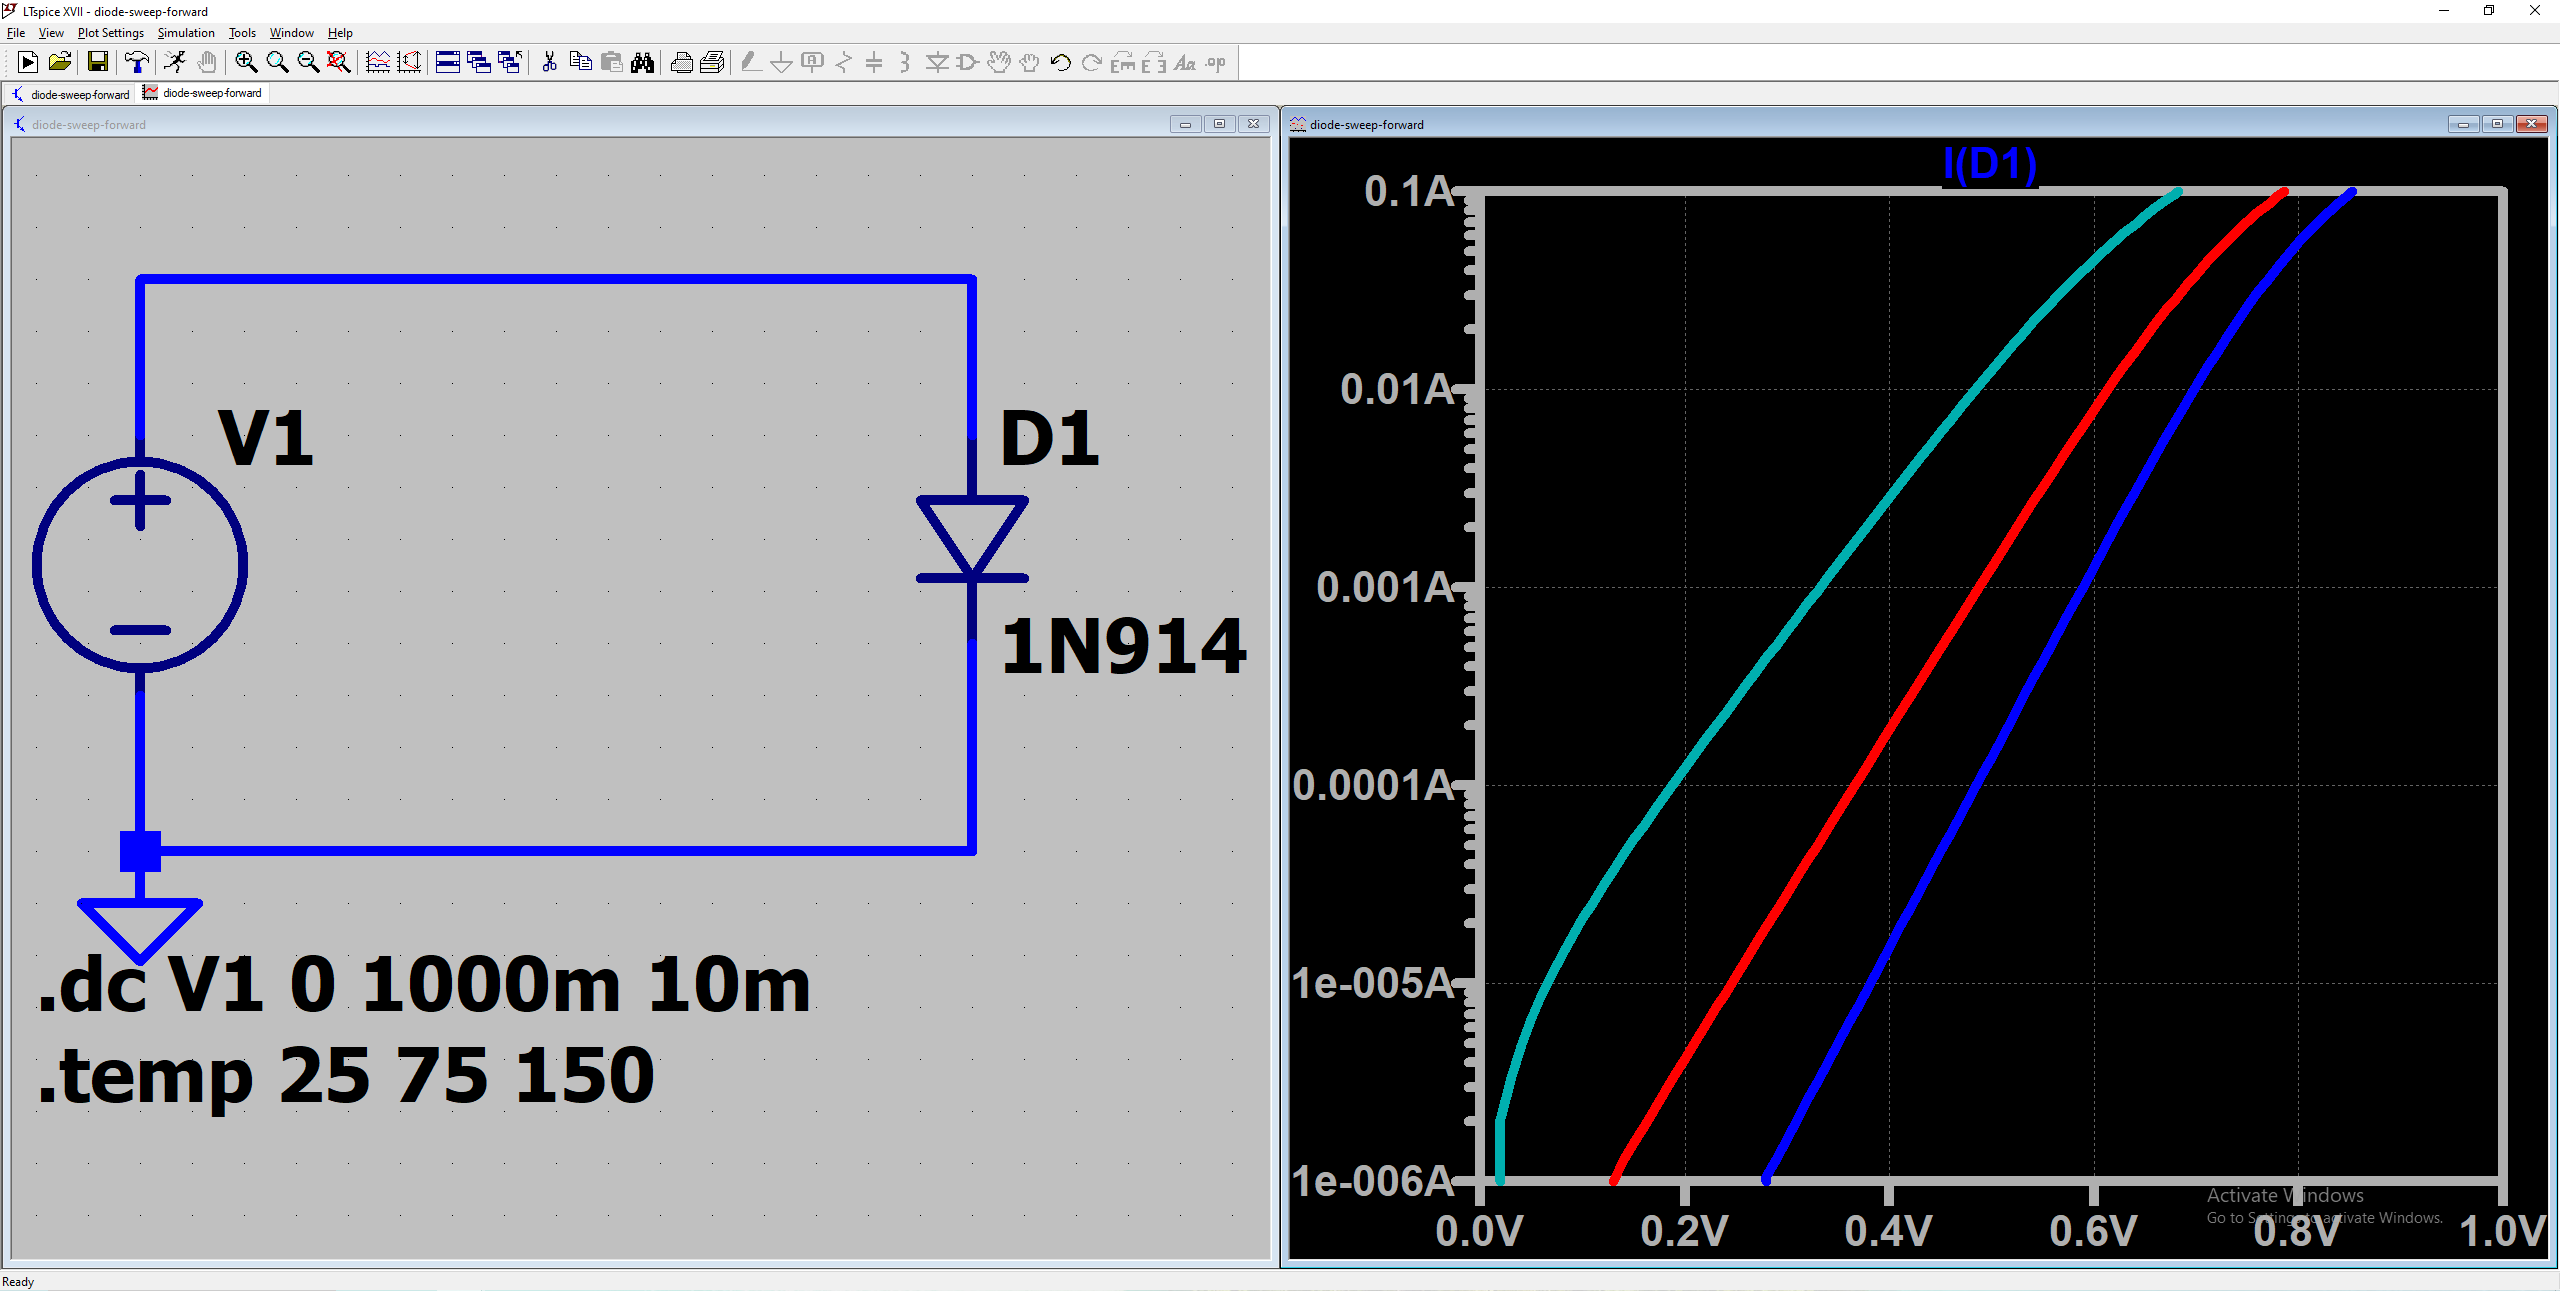Open the Simulation menu
This screenshot has height=1291, width=2560.
point(186,33)
